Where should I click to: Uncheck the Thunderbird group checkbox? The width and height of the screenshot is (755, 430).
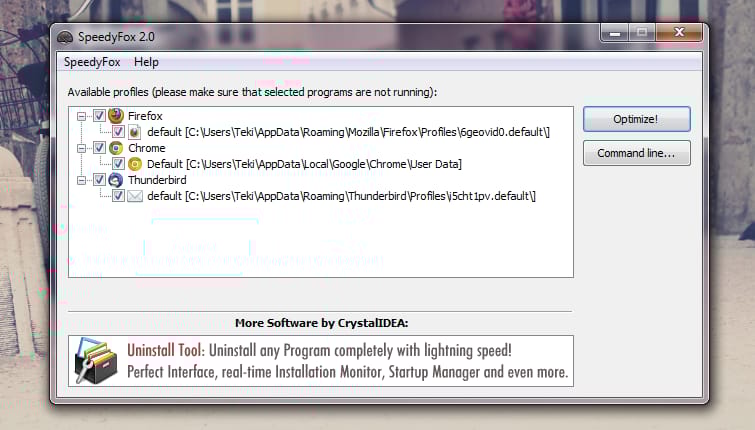coord(99,180)
